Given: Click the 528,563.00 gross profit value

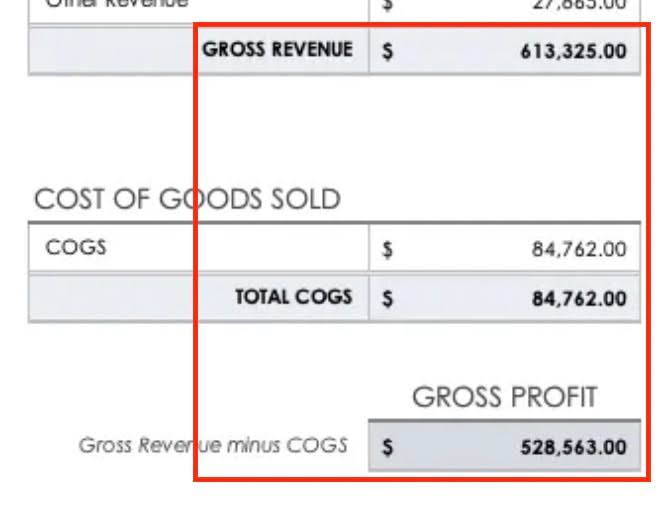Looking at the screenshot, I should [574, 446].
